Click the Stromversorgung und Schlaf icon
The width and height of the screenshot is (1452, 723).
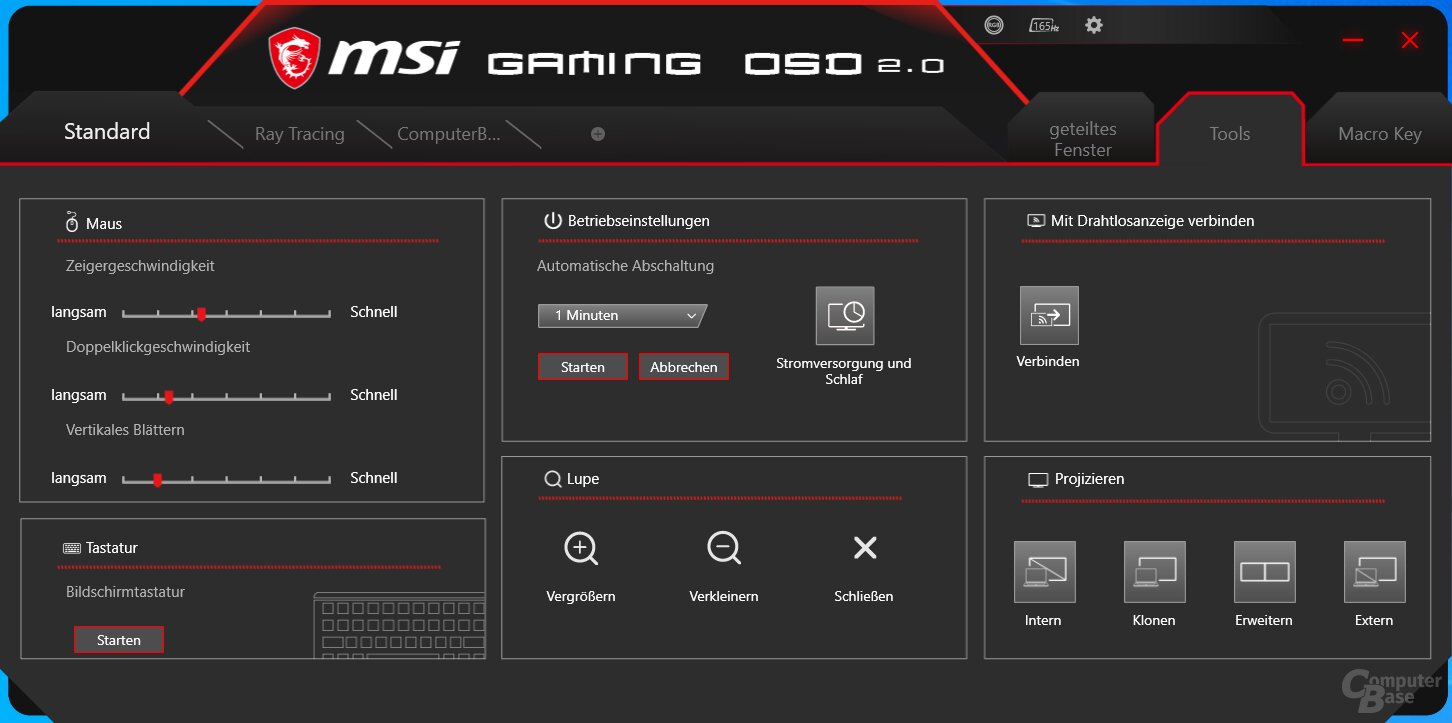coord(845,317)
